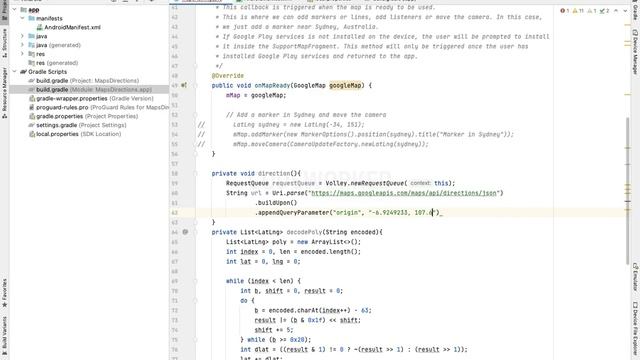Click the override gutter icon beside onMapReady
This screenshot has width=640, height=360.
coord(184,85)
